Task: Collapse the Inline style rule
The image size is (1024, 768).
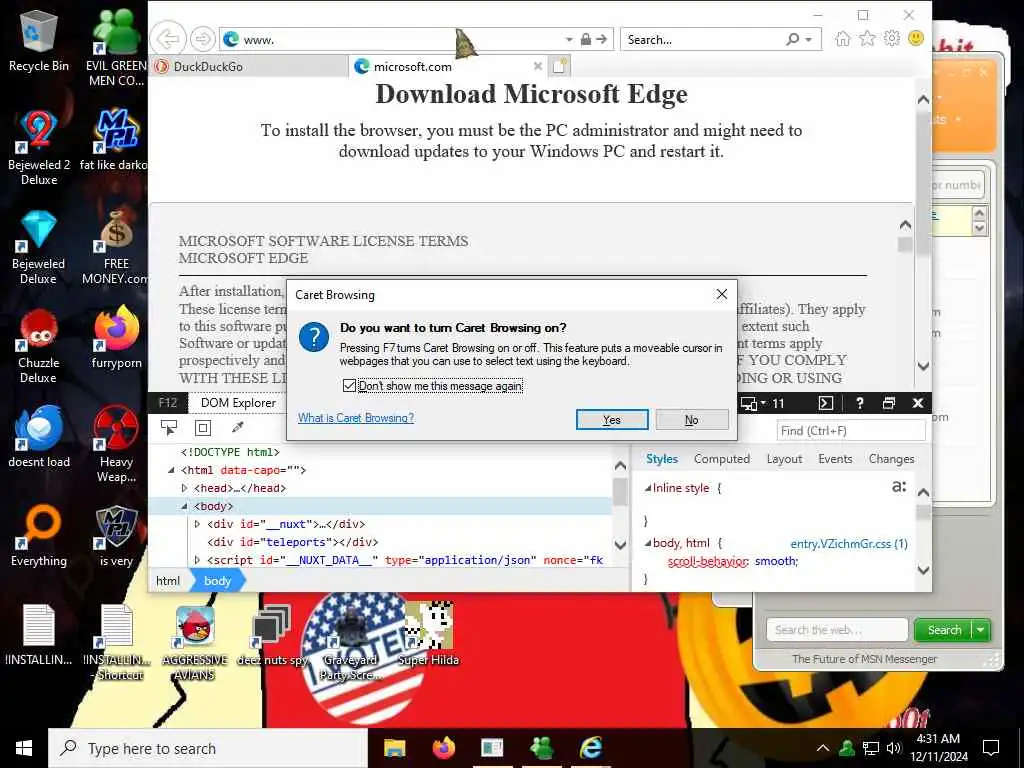Action: pyautogui.click(x=648, y=488)
